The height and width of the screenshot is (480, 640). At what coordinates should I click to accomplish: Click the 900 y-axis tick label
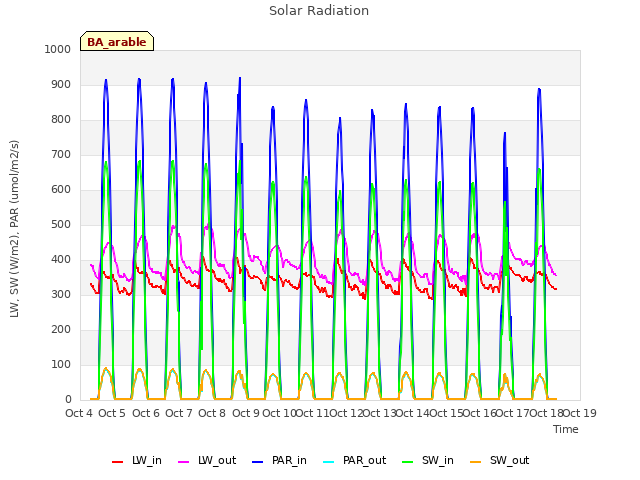pyautogui.click(x=61, y=84)
